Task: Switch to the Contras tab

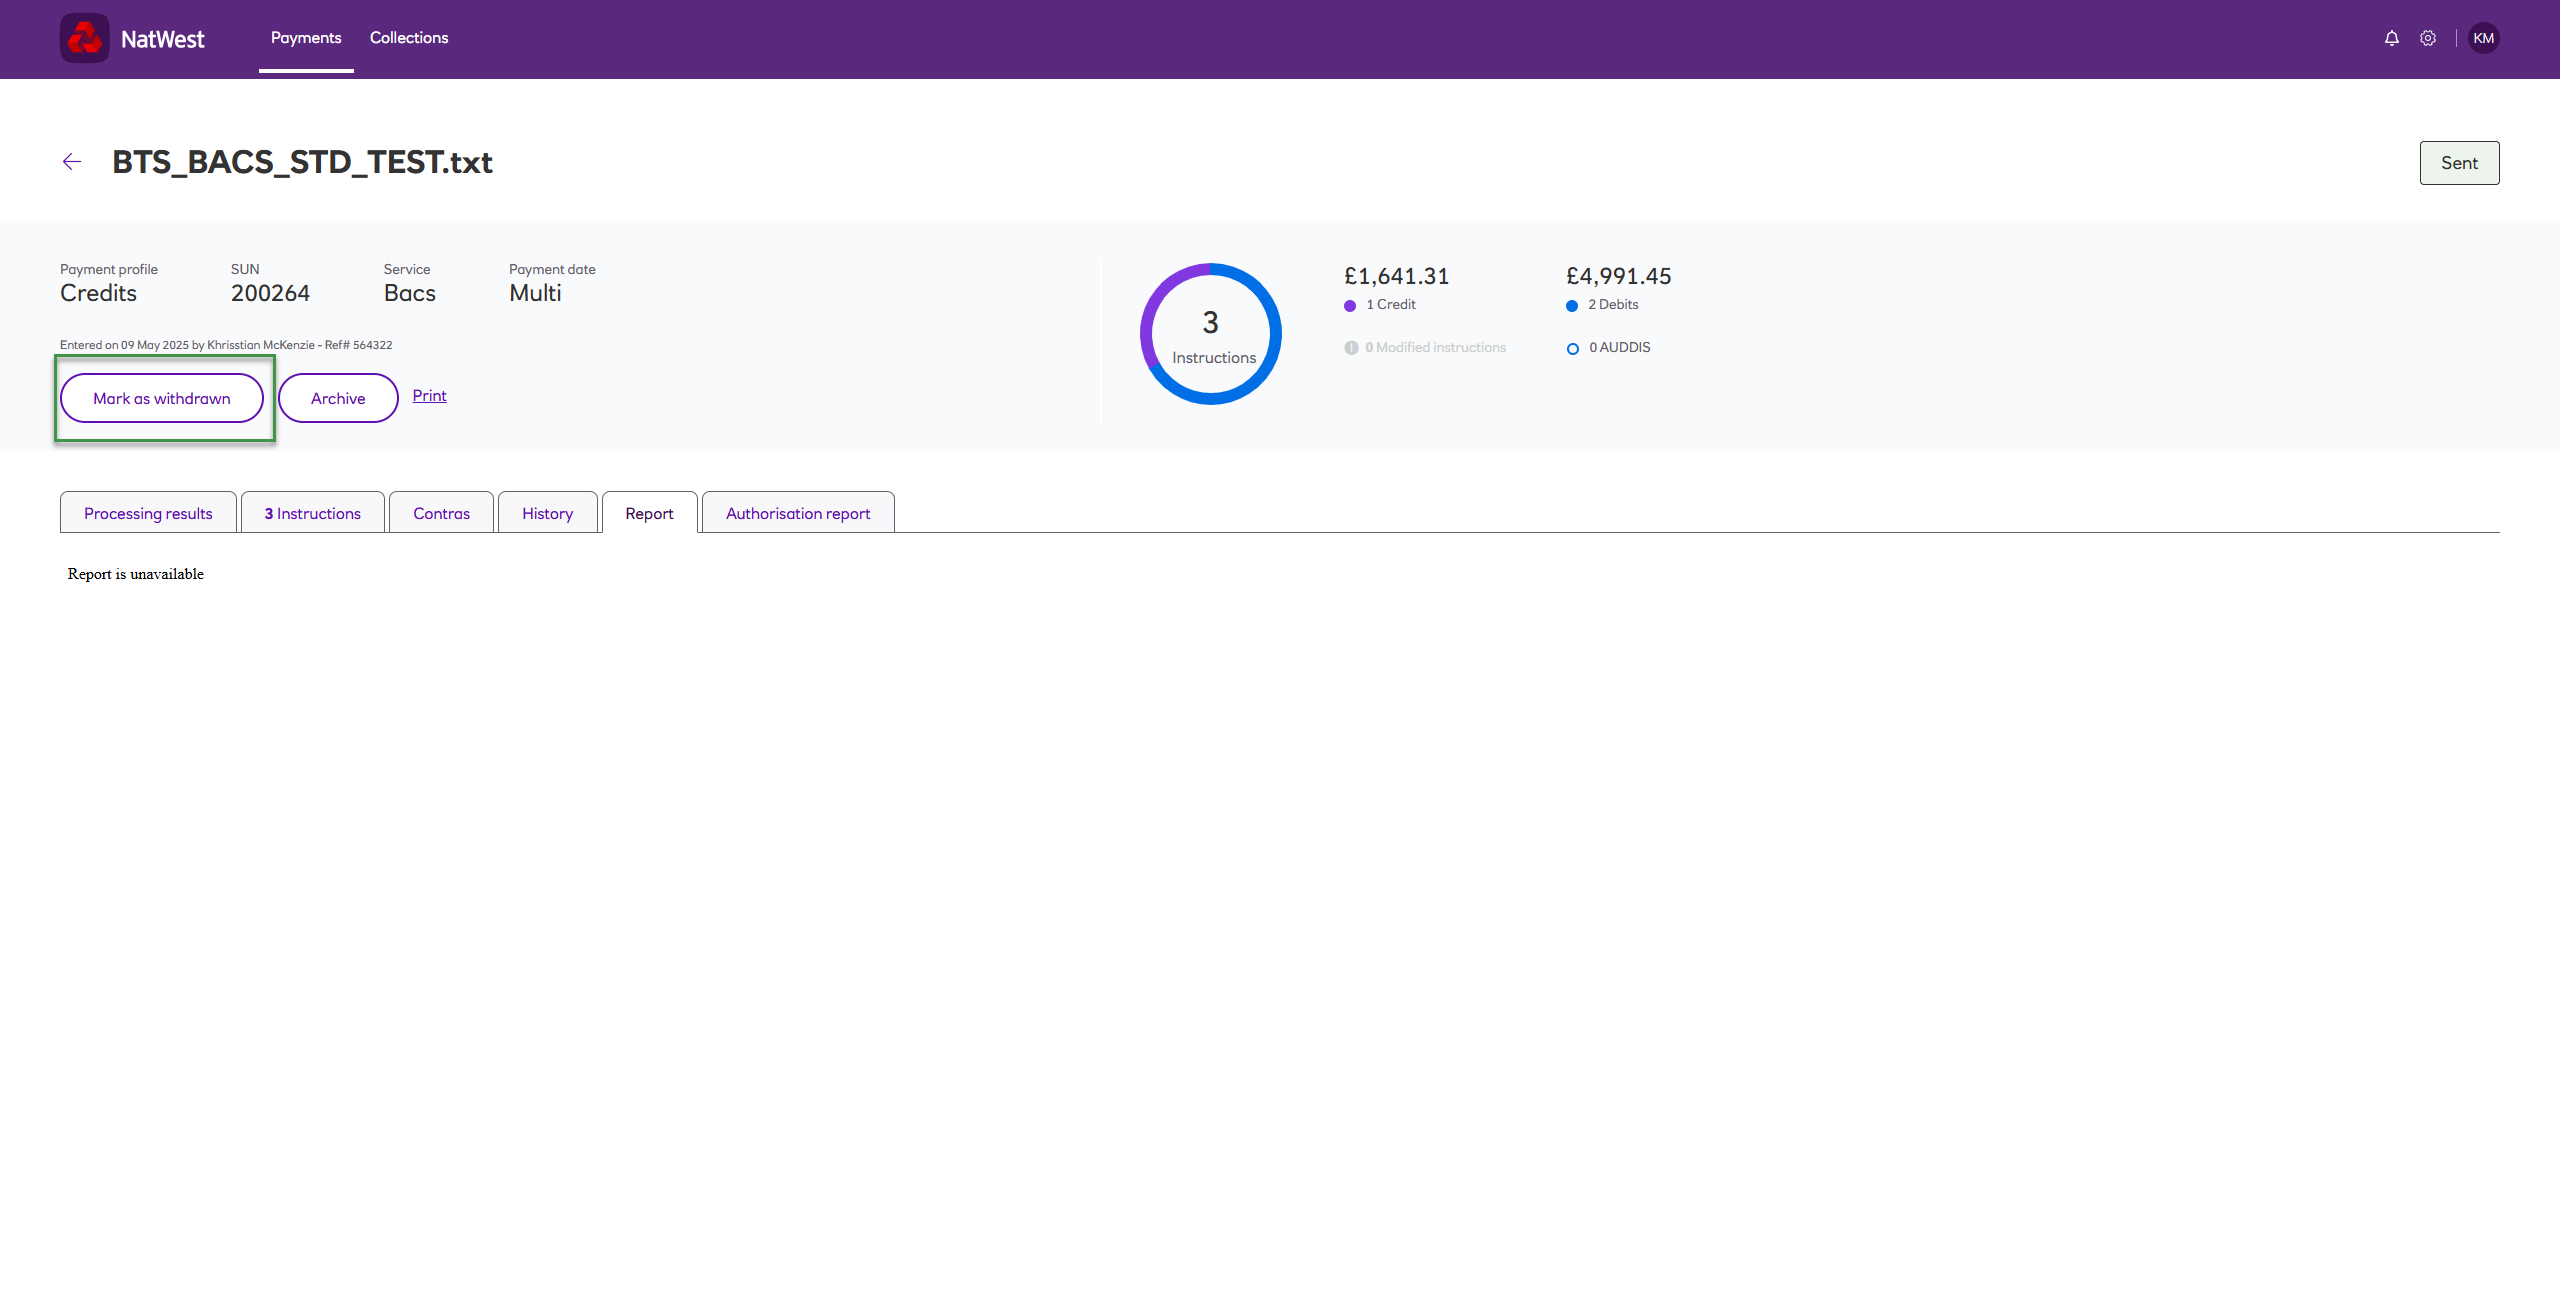Action: click(441, 513)
